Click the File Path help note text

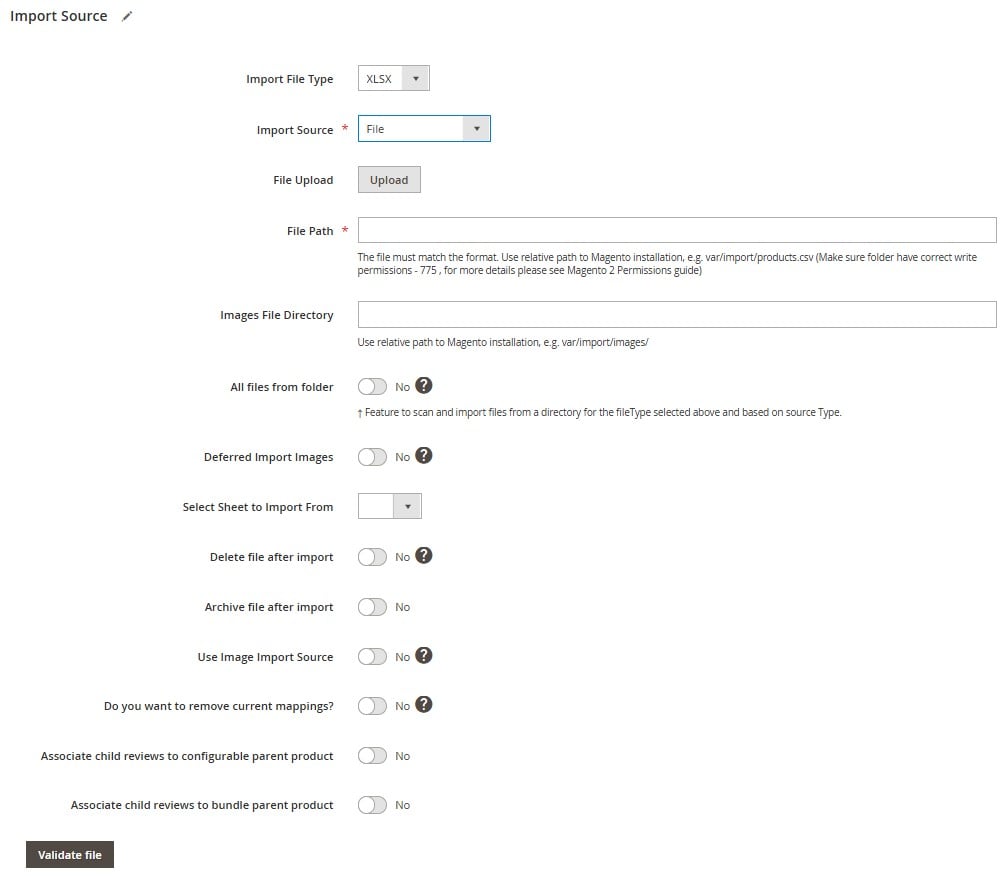667,263
